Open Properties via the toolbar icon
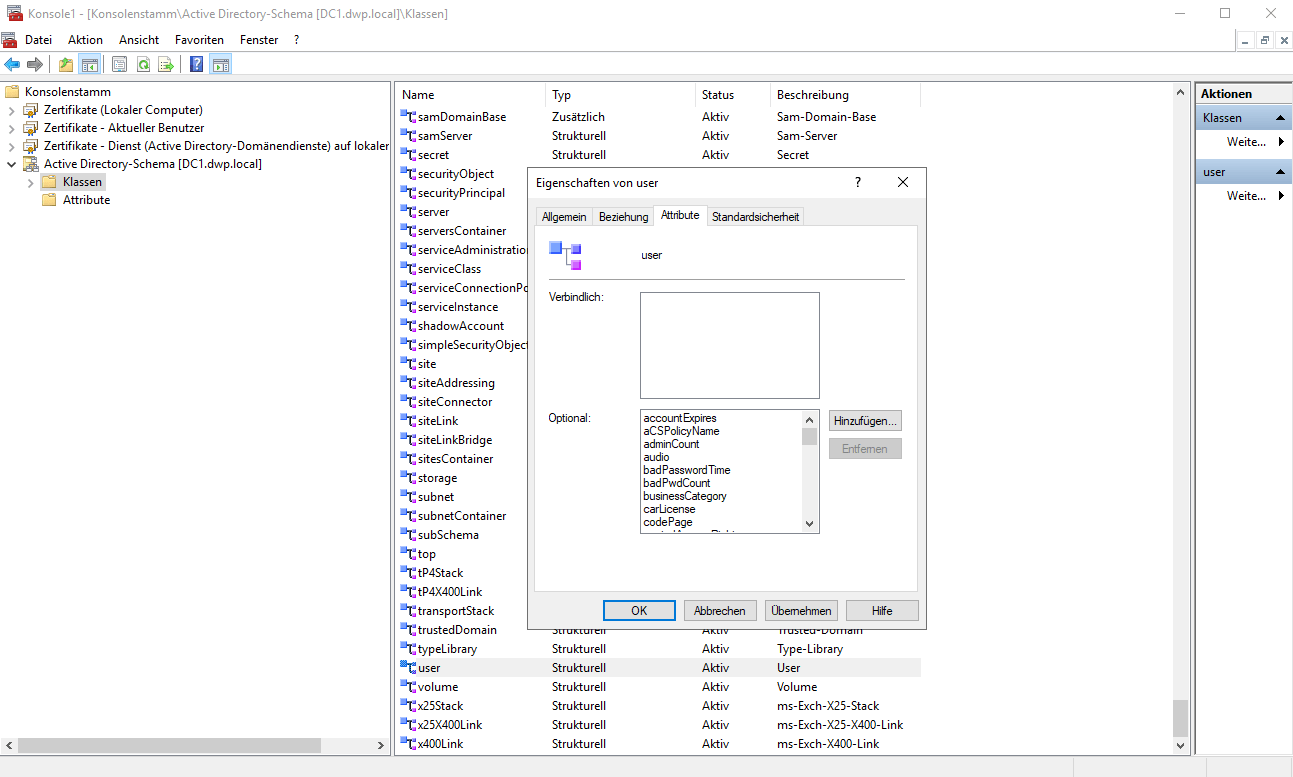The height and width of the screenshot is (777, 1293). tap(119, 65)
